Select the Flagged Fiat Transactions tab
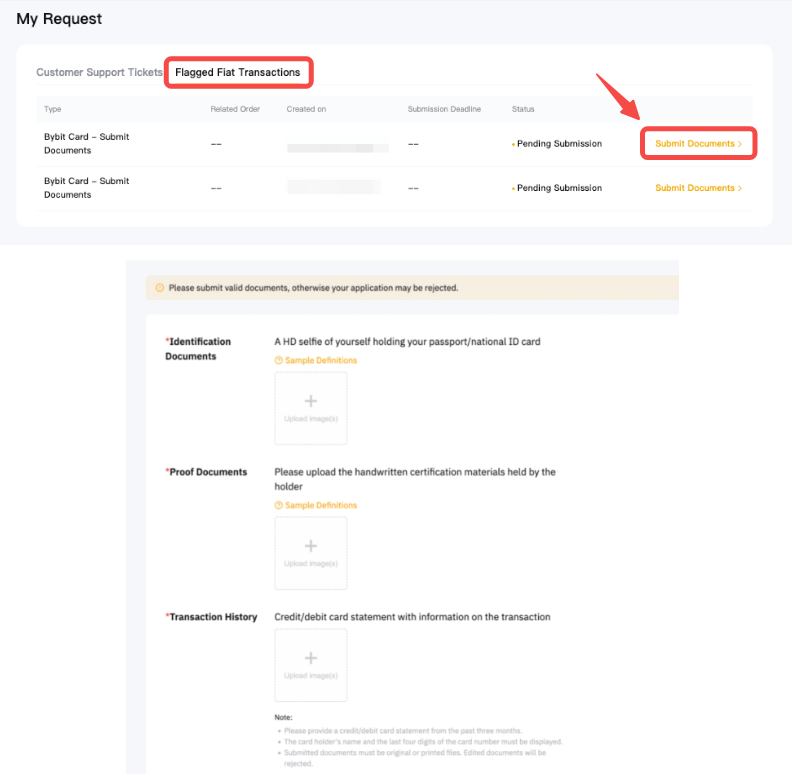 click(238, 73)
